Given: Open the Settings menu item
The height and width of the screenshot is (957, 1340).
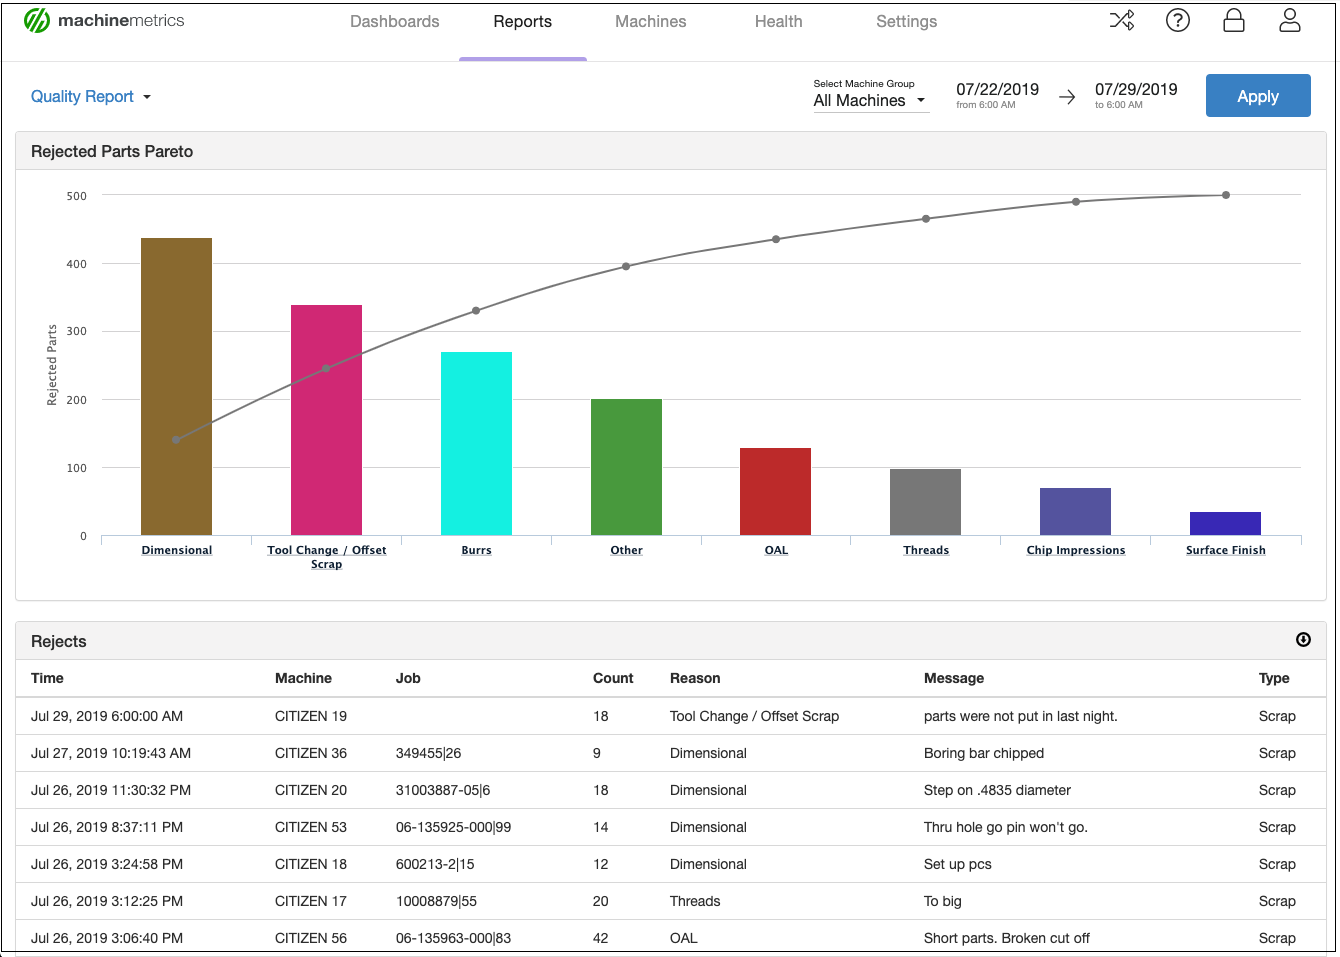Looking at the screenshot, I should pyautogui.click(x=906, y=21).
